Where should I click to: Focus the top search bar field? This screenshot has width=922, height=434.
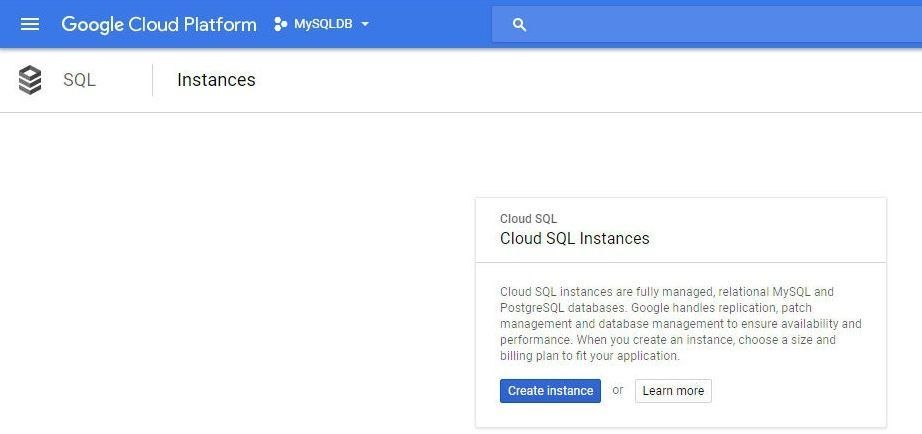707,25
